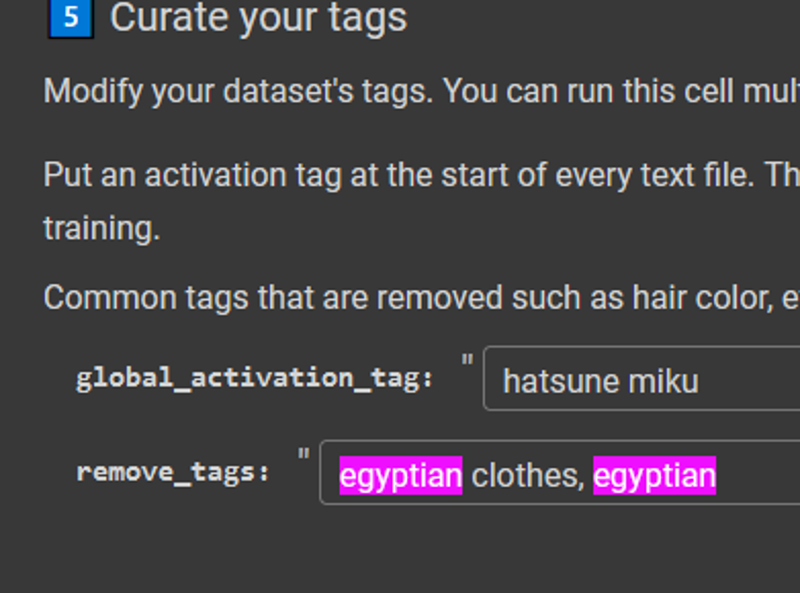Click the word "training." in the description

tap(102, 228)
